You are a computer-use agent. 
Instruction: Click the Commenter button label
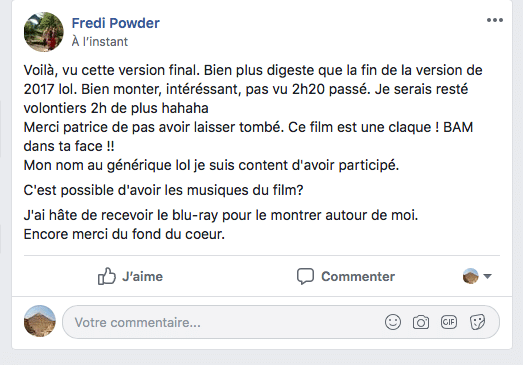point(358,276)
